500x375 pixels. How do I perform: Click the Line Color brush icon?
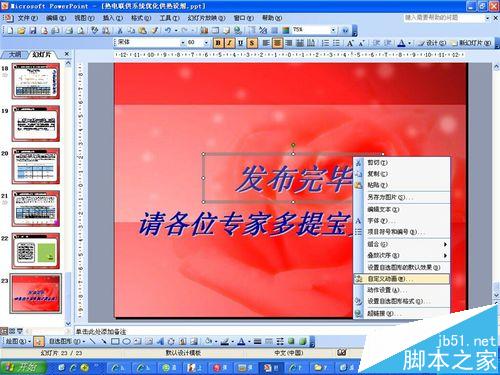(225, 341)
